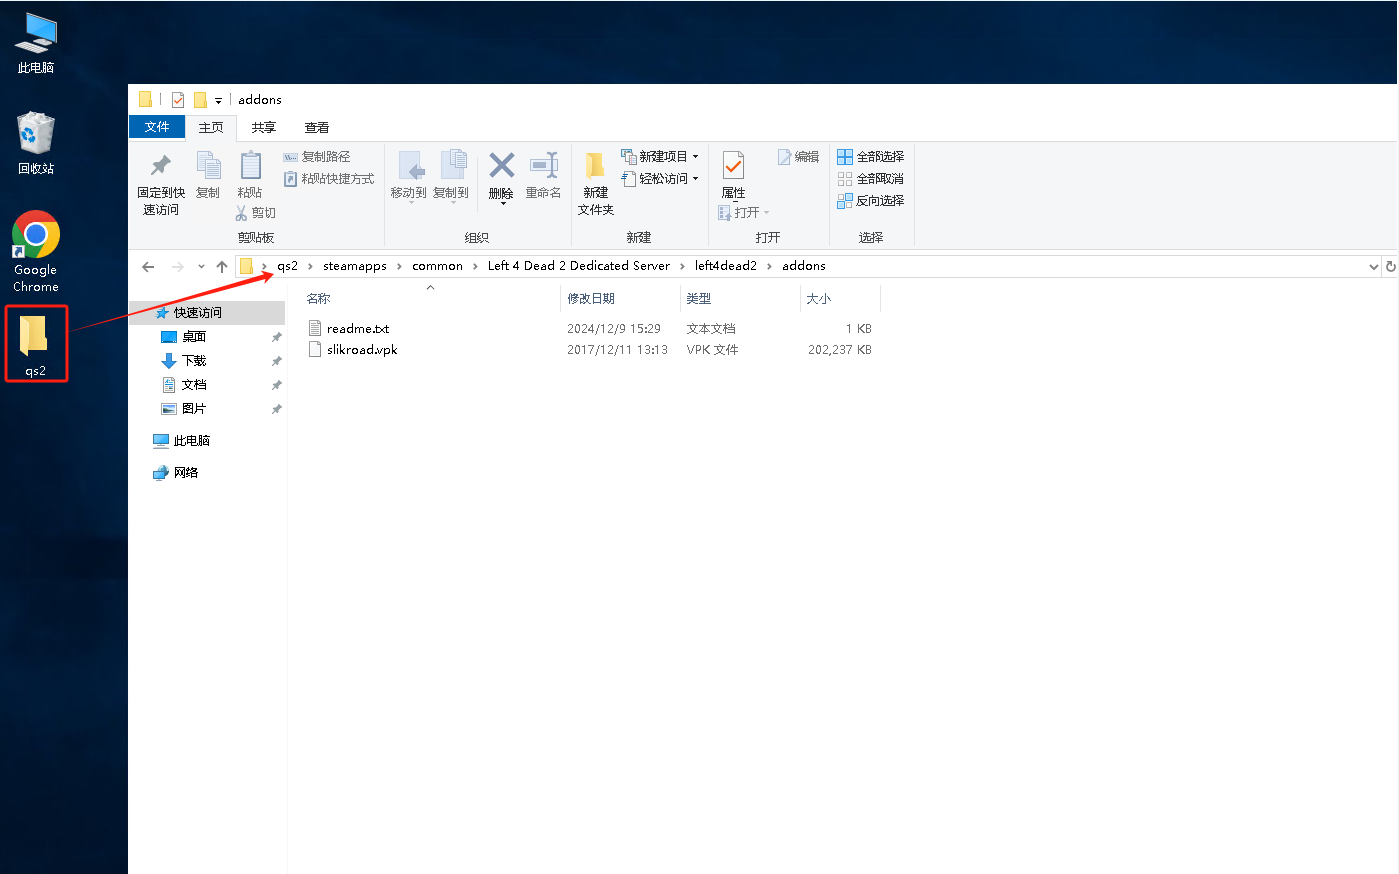
Task: Click 全部选择 select all
Action: point(870,157)
